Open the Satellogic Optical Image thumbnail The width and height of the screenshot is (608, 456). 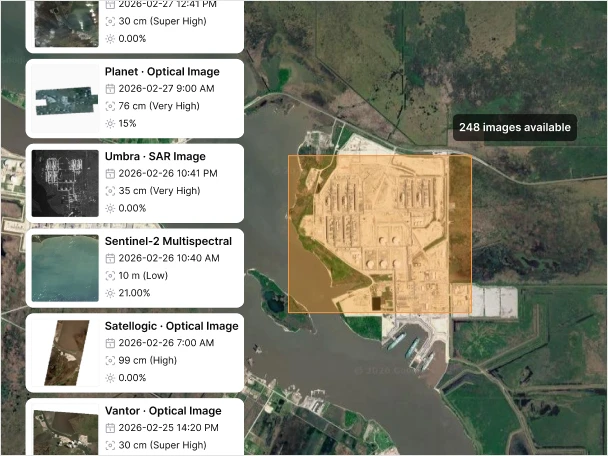click(65, 353)
